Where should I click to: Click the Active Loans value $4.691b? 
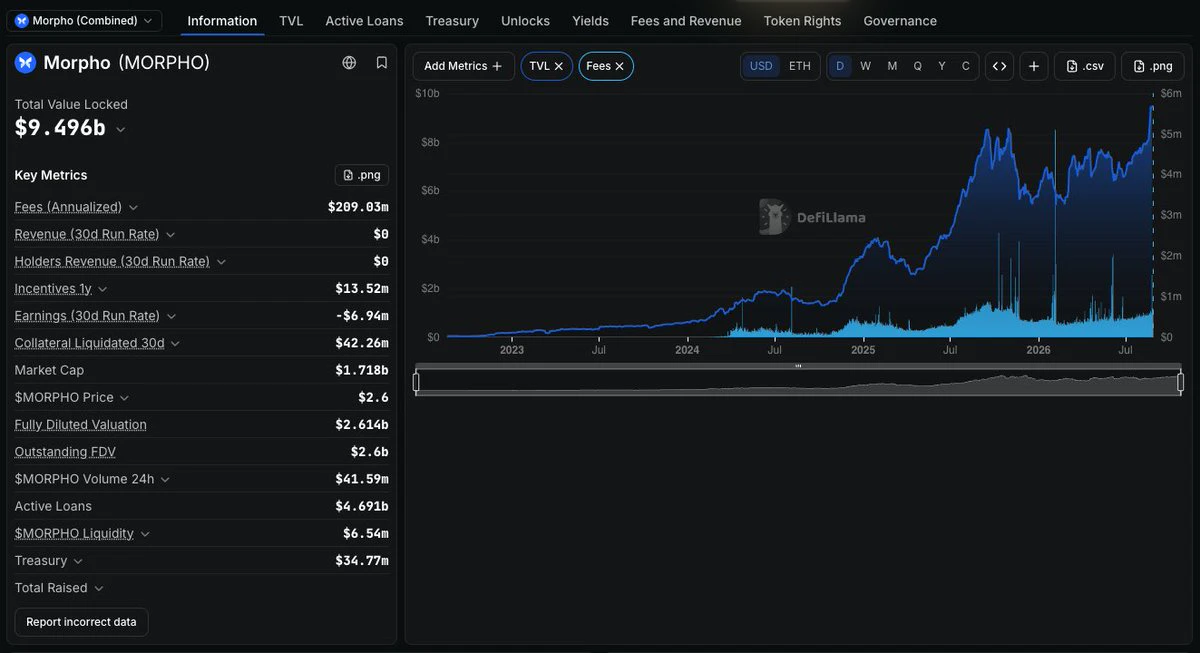pyautogui.click(x=362, y=506)
